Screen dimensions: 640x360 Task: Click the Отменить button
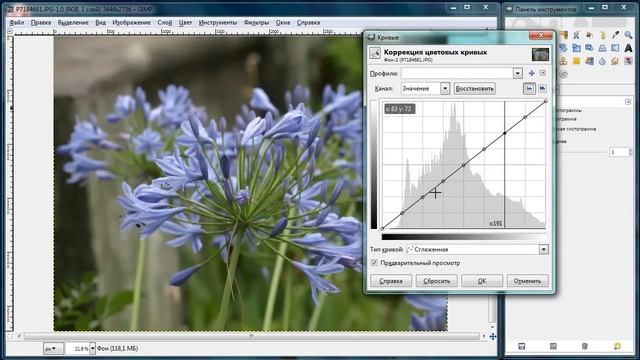click(527, 281)
